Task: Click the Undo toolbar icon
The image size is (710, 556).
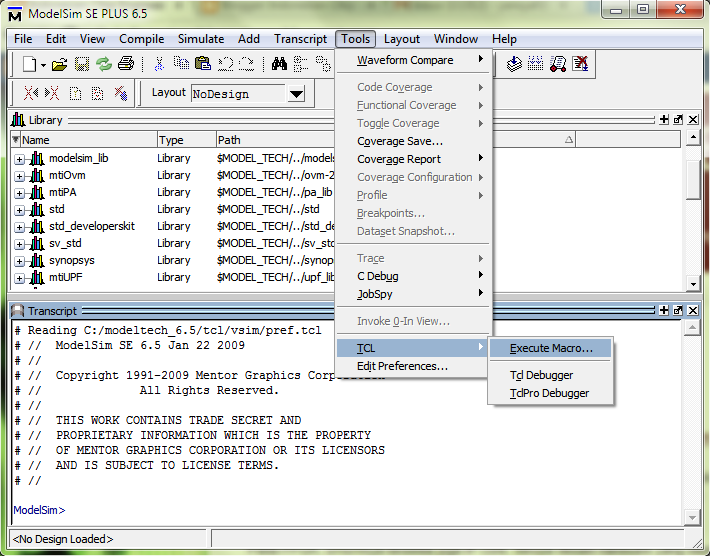Action: (x=225, y=64)
